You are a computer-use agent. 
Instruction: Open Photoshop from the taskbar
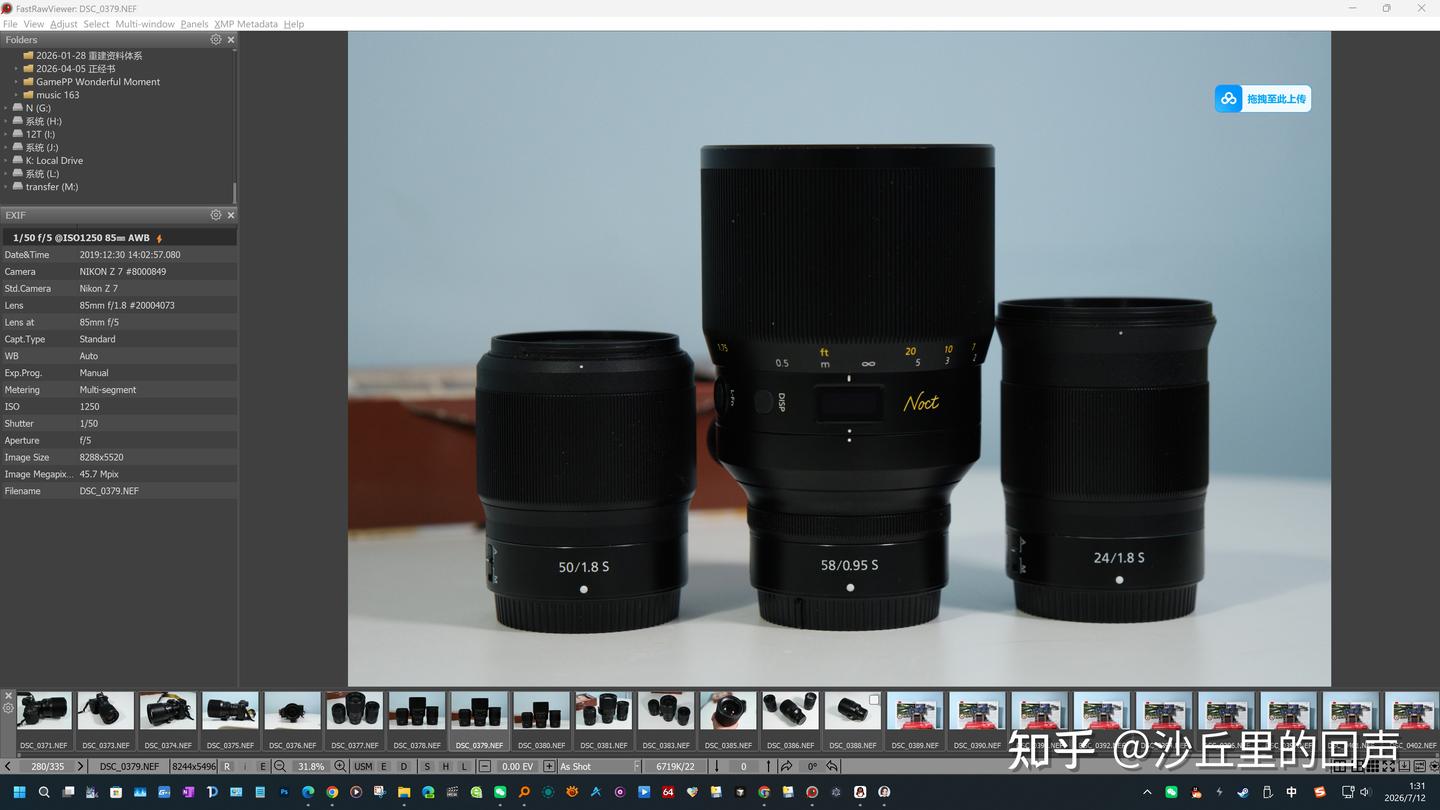point(284,792)
